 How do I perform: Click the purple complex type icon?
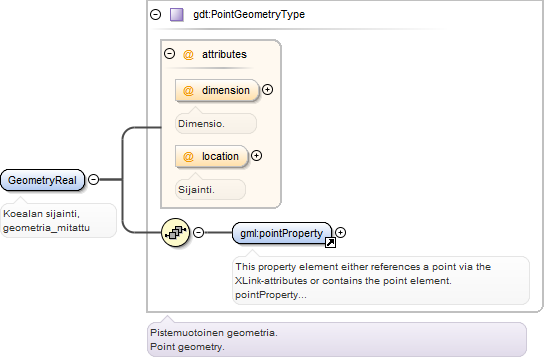177,15
